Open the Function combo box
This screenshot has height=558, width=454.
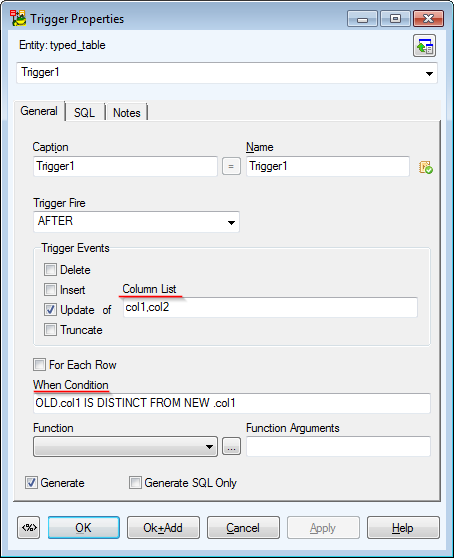(126, 447)
